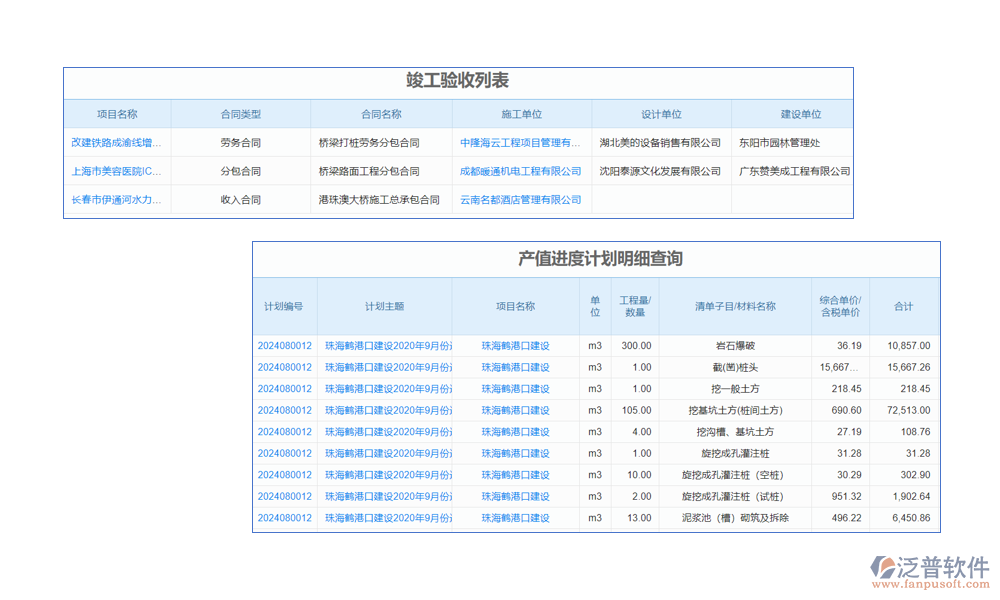The height and width of the screenshot is (600, 1000).
Task: Click the 清单子目/材料名称 column header
Action: [x=735, y=307]
